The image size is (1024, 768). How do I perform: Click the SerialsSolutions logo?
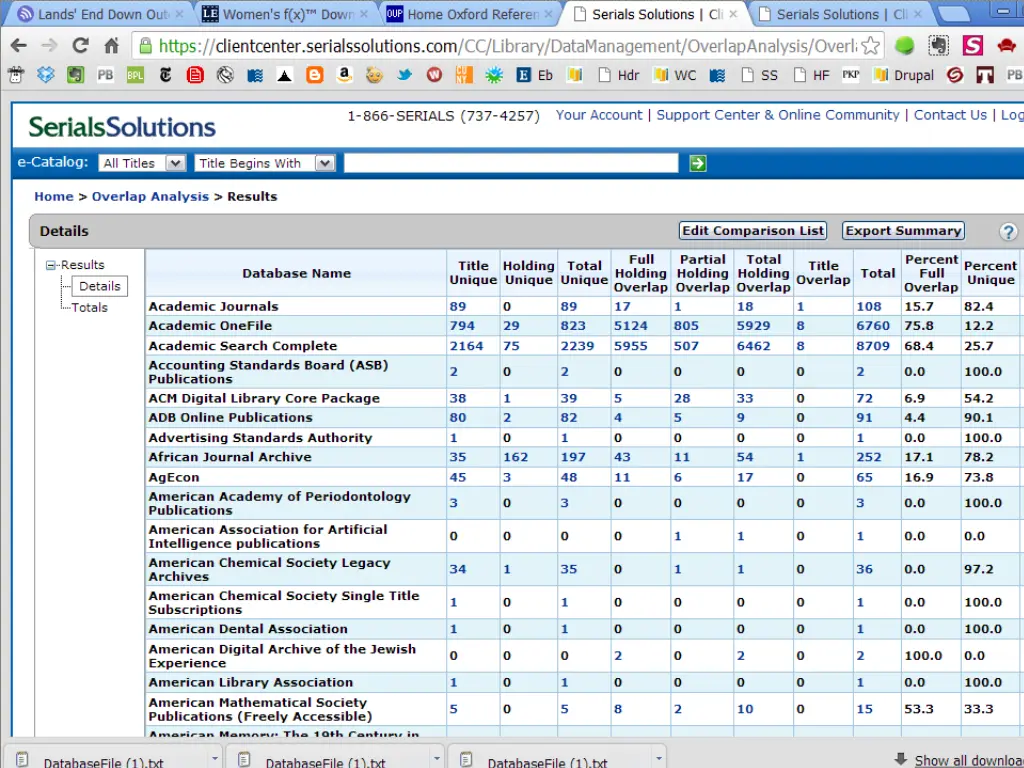(121, 127)
